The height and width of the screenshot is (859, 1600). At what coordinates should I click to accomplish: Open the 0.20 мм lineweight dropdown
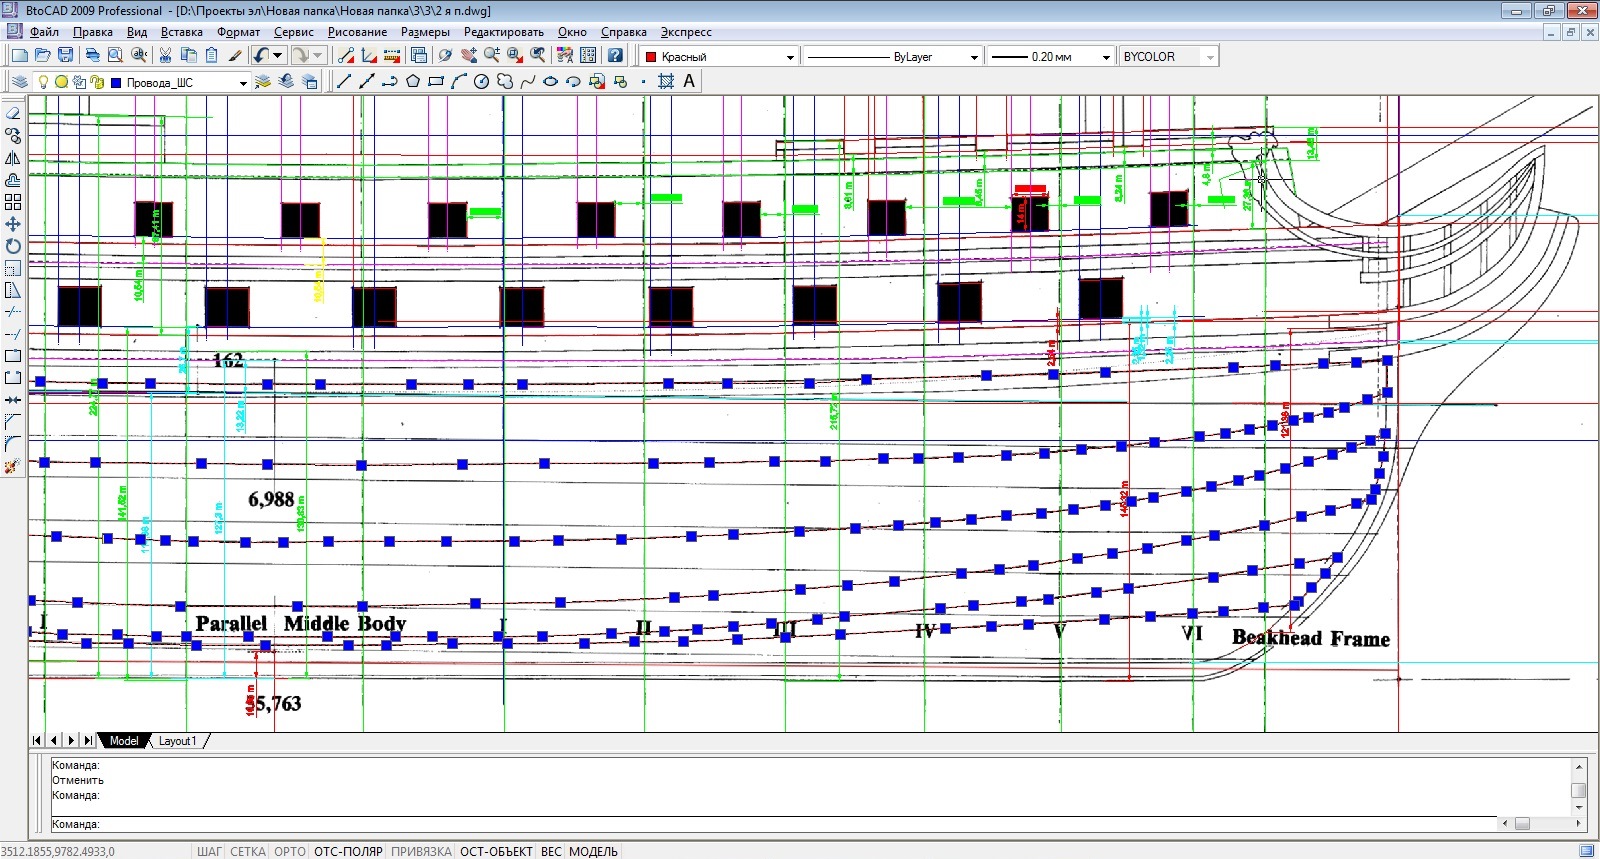(1106, 57)
